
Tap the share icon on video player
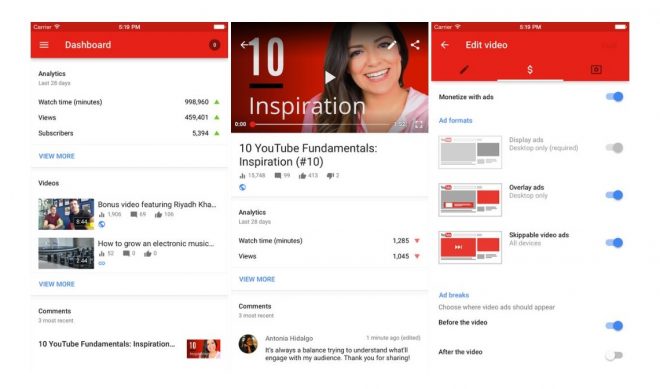click(x=415, y=45)
